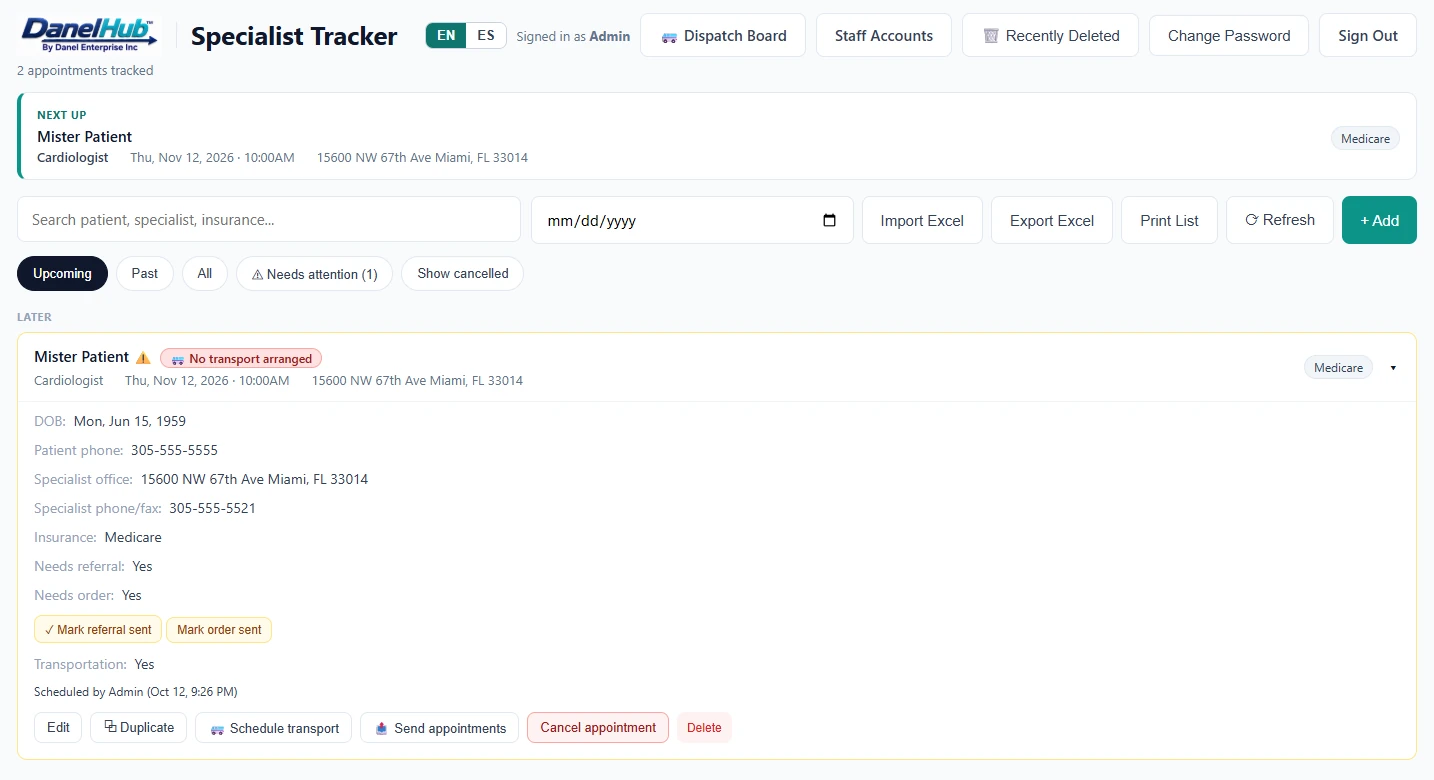Click Medicare badge in Next Up card
The width and height of the screenshot is (1434, 780).
coord(1365,138)
